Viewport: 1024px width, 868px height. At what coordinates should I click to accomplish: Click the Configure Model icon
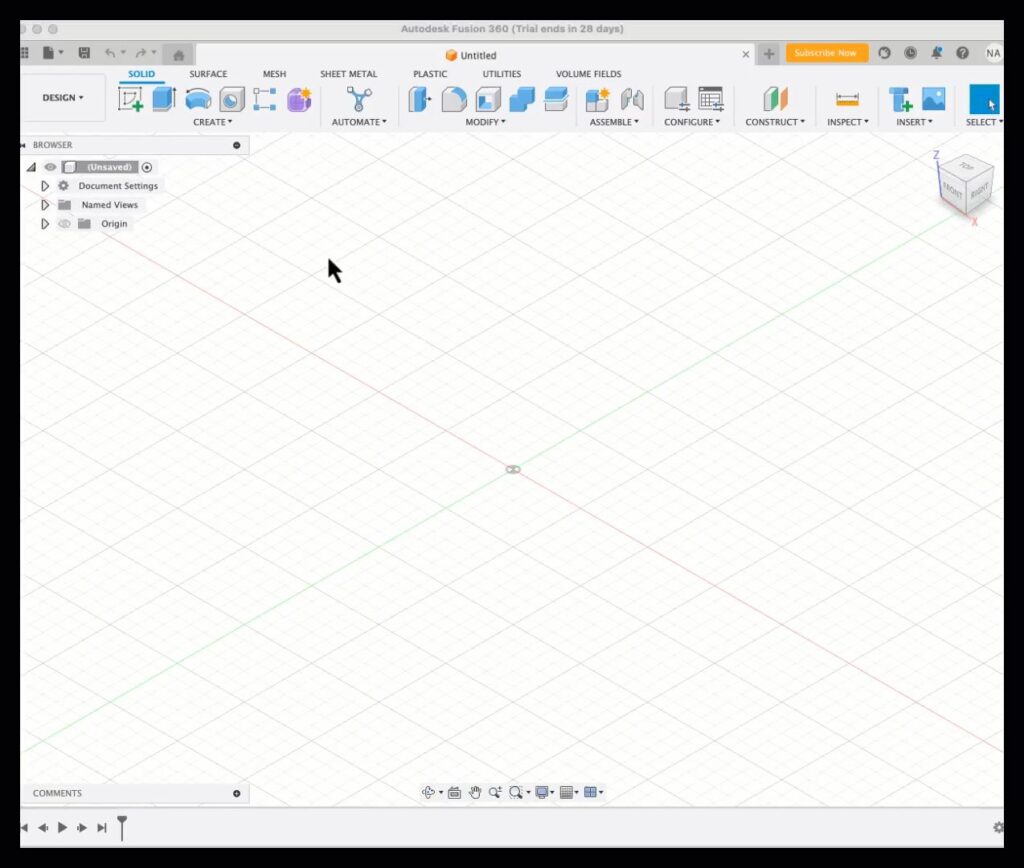(x=677, y=99)
